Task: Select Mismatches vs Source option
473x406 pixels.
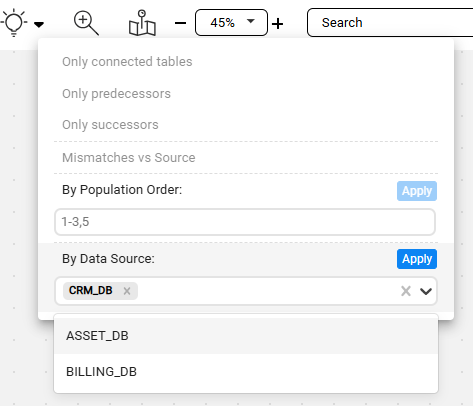Action: [129, 157]
